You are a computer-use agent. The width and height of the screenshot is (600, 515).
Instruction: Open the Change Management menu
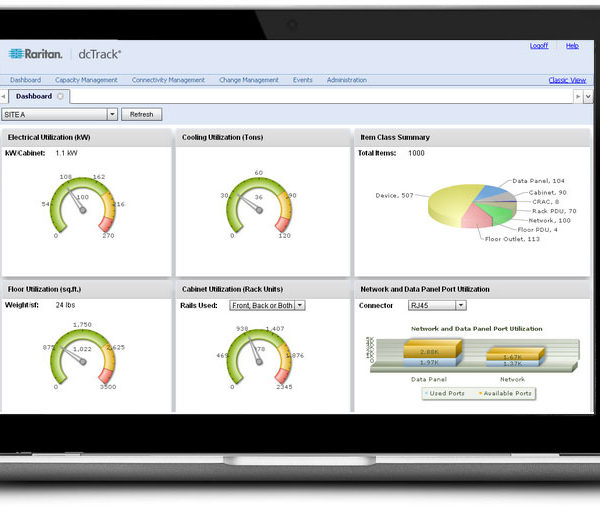click(249, 80)
